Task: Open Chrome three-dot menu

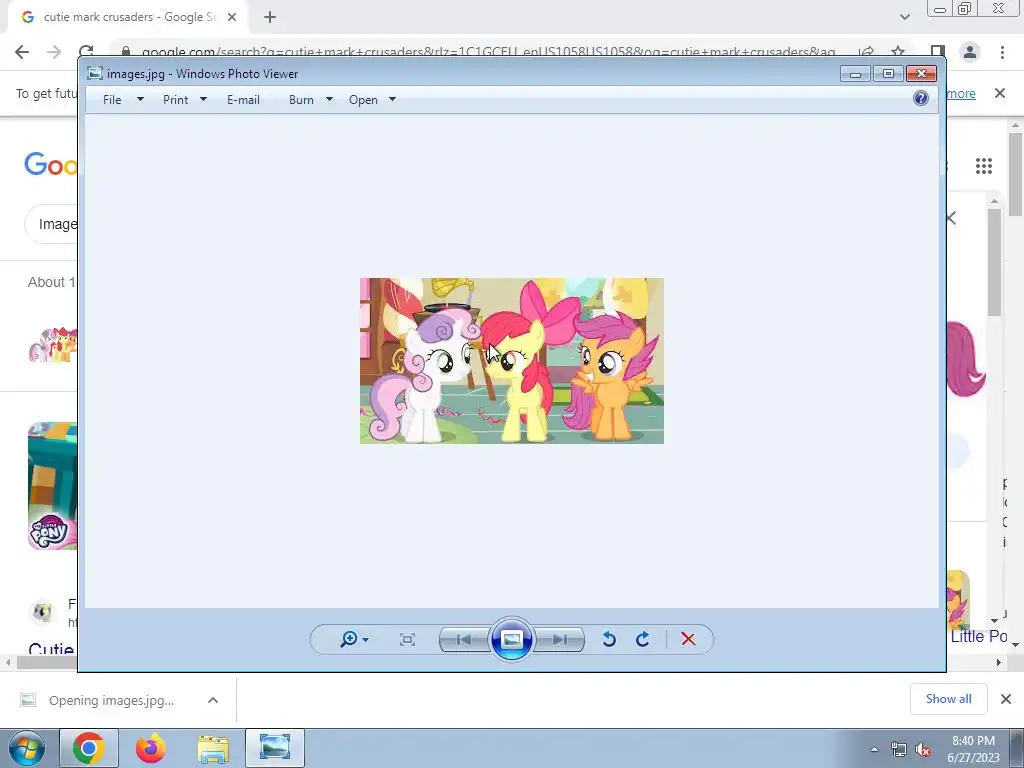Action: [1002, 52]
